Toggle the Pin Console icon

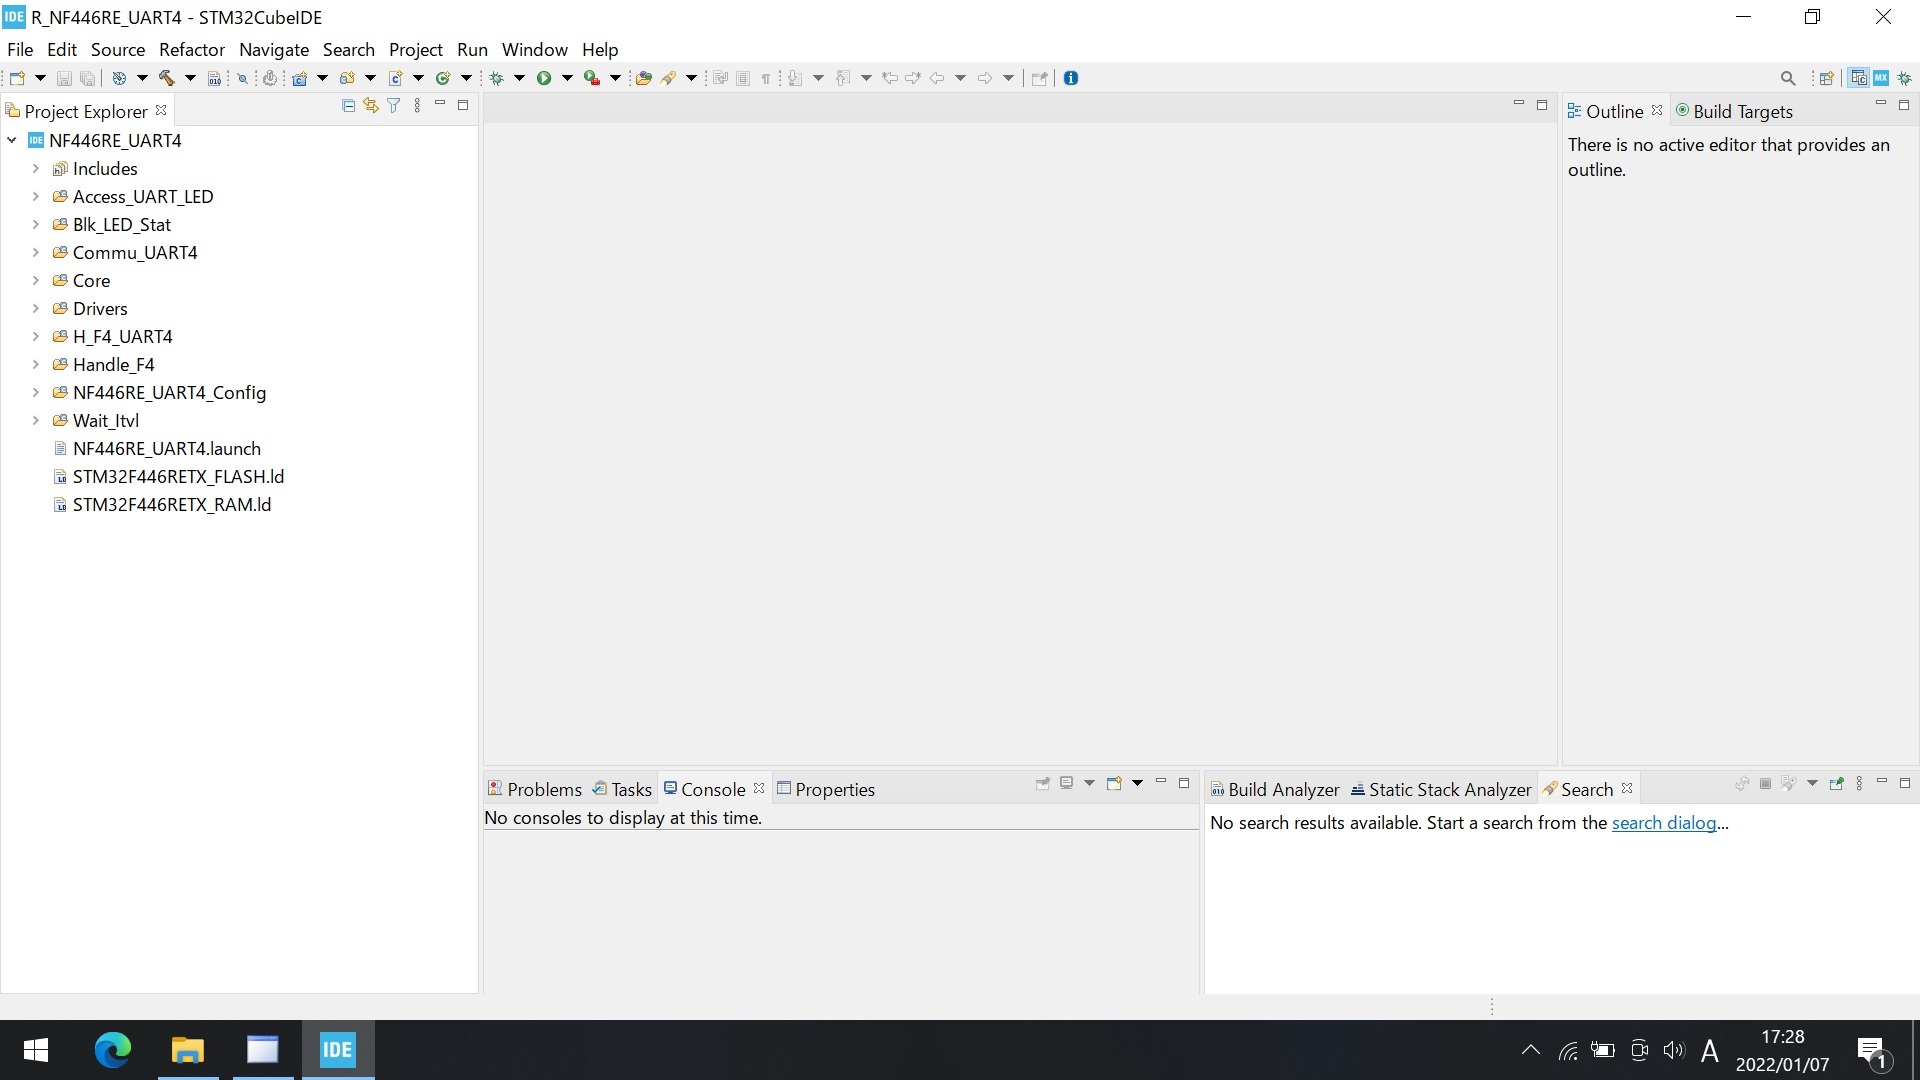click(x=1043, y=783)
